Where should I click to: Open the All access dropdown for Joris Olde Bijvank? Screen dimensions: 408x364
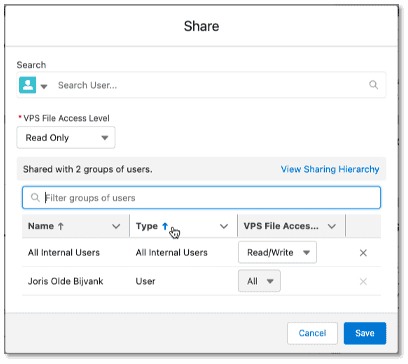click(259, 281)
